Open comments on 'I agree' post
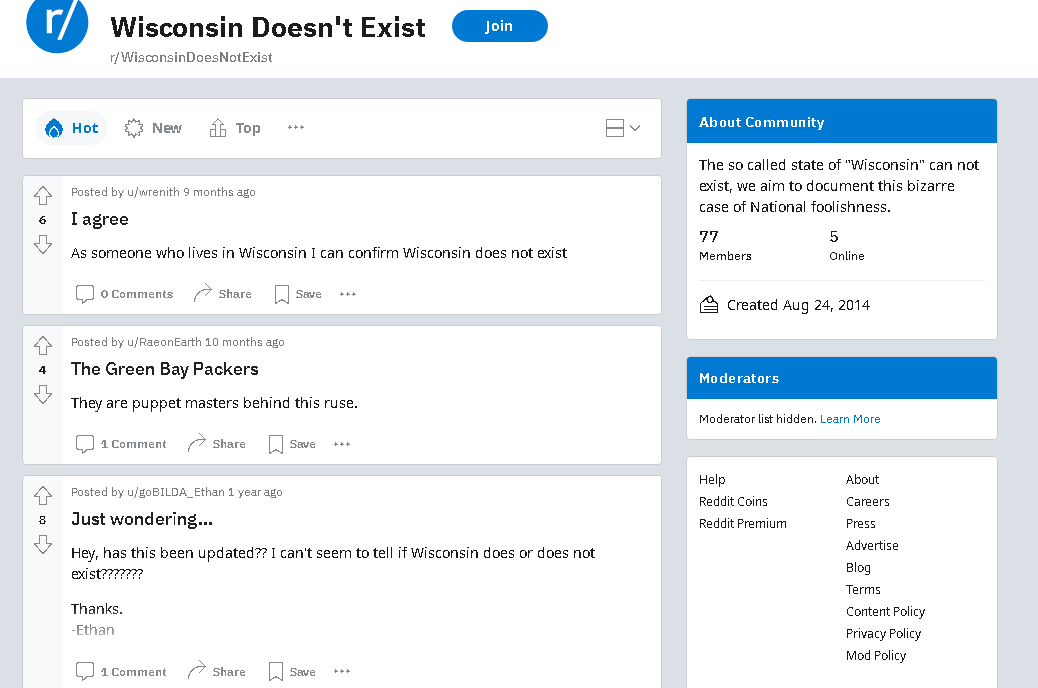This screenshot has width=1038, height=688. [x=125, y=294]
